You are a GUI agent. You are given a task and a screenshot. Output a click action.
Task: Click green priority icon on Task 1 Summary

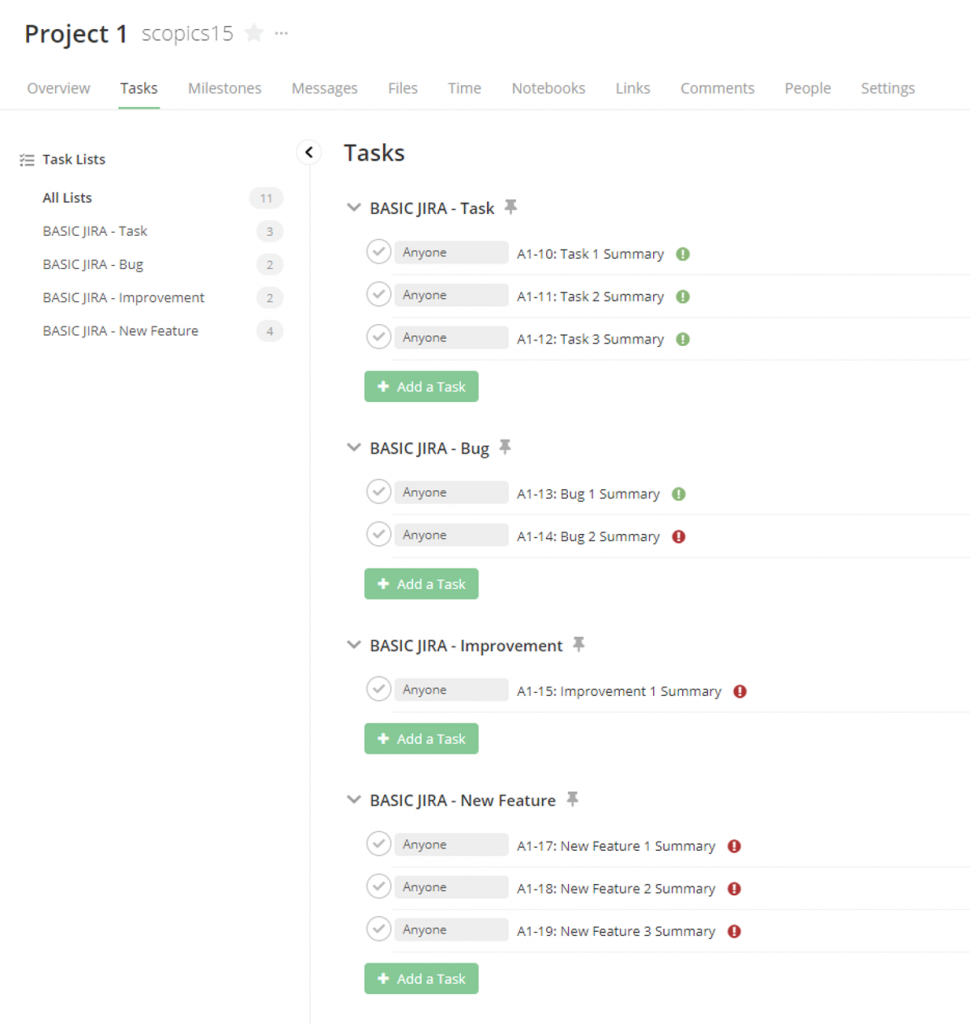pos(683,254)
